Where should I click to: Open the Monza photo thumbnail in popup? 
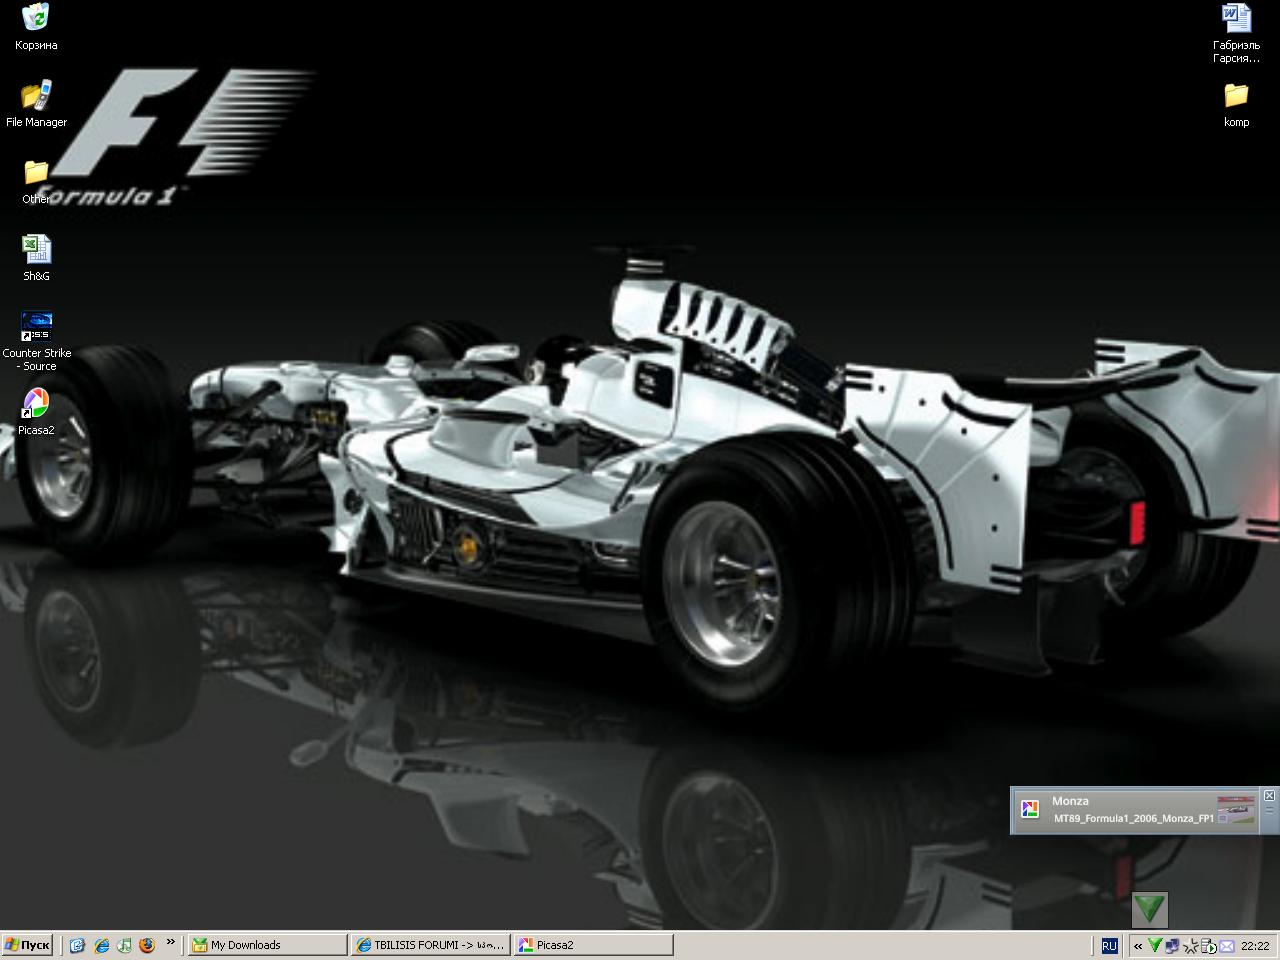1236,810
